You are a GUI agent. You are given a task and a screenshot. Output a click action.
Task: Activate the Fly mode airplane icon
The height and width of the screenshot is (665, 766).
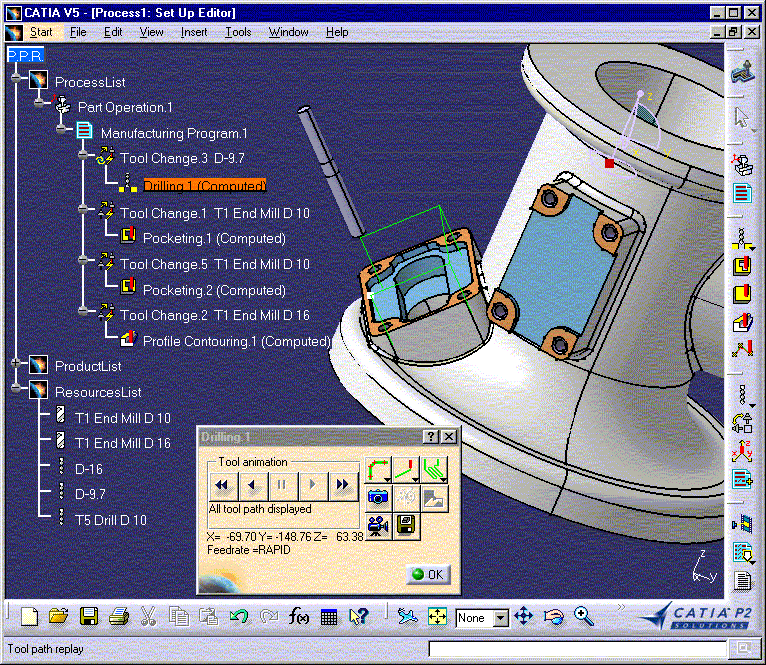(x=407, y=617)
